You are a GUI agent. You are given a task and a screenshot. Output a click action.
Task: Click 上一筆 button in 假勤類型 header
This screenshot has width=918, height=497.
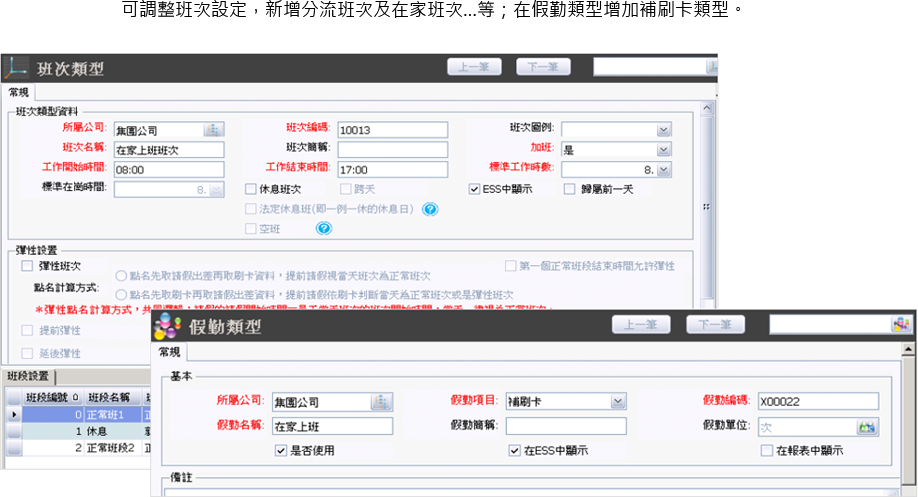[640, 324]
